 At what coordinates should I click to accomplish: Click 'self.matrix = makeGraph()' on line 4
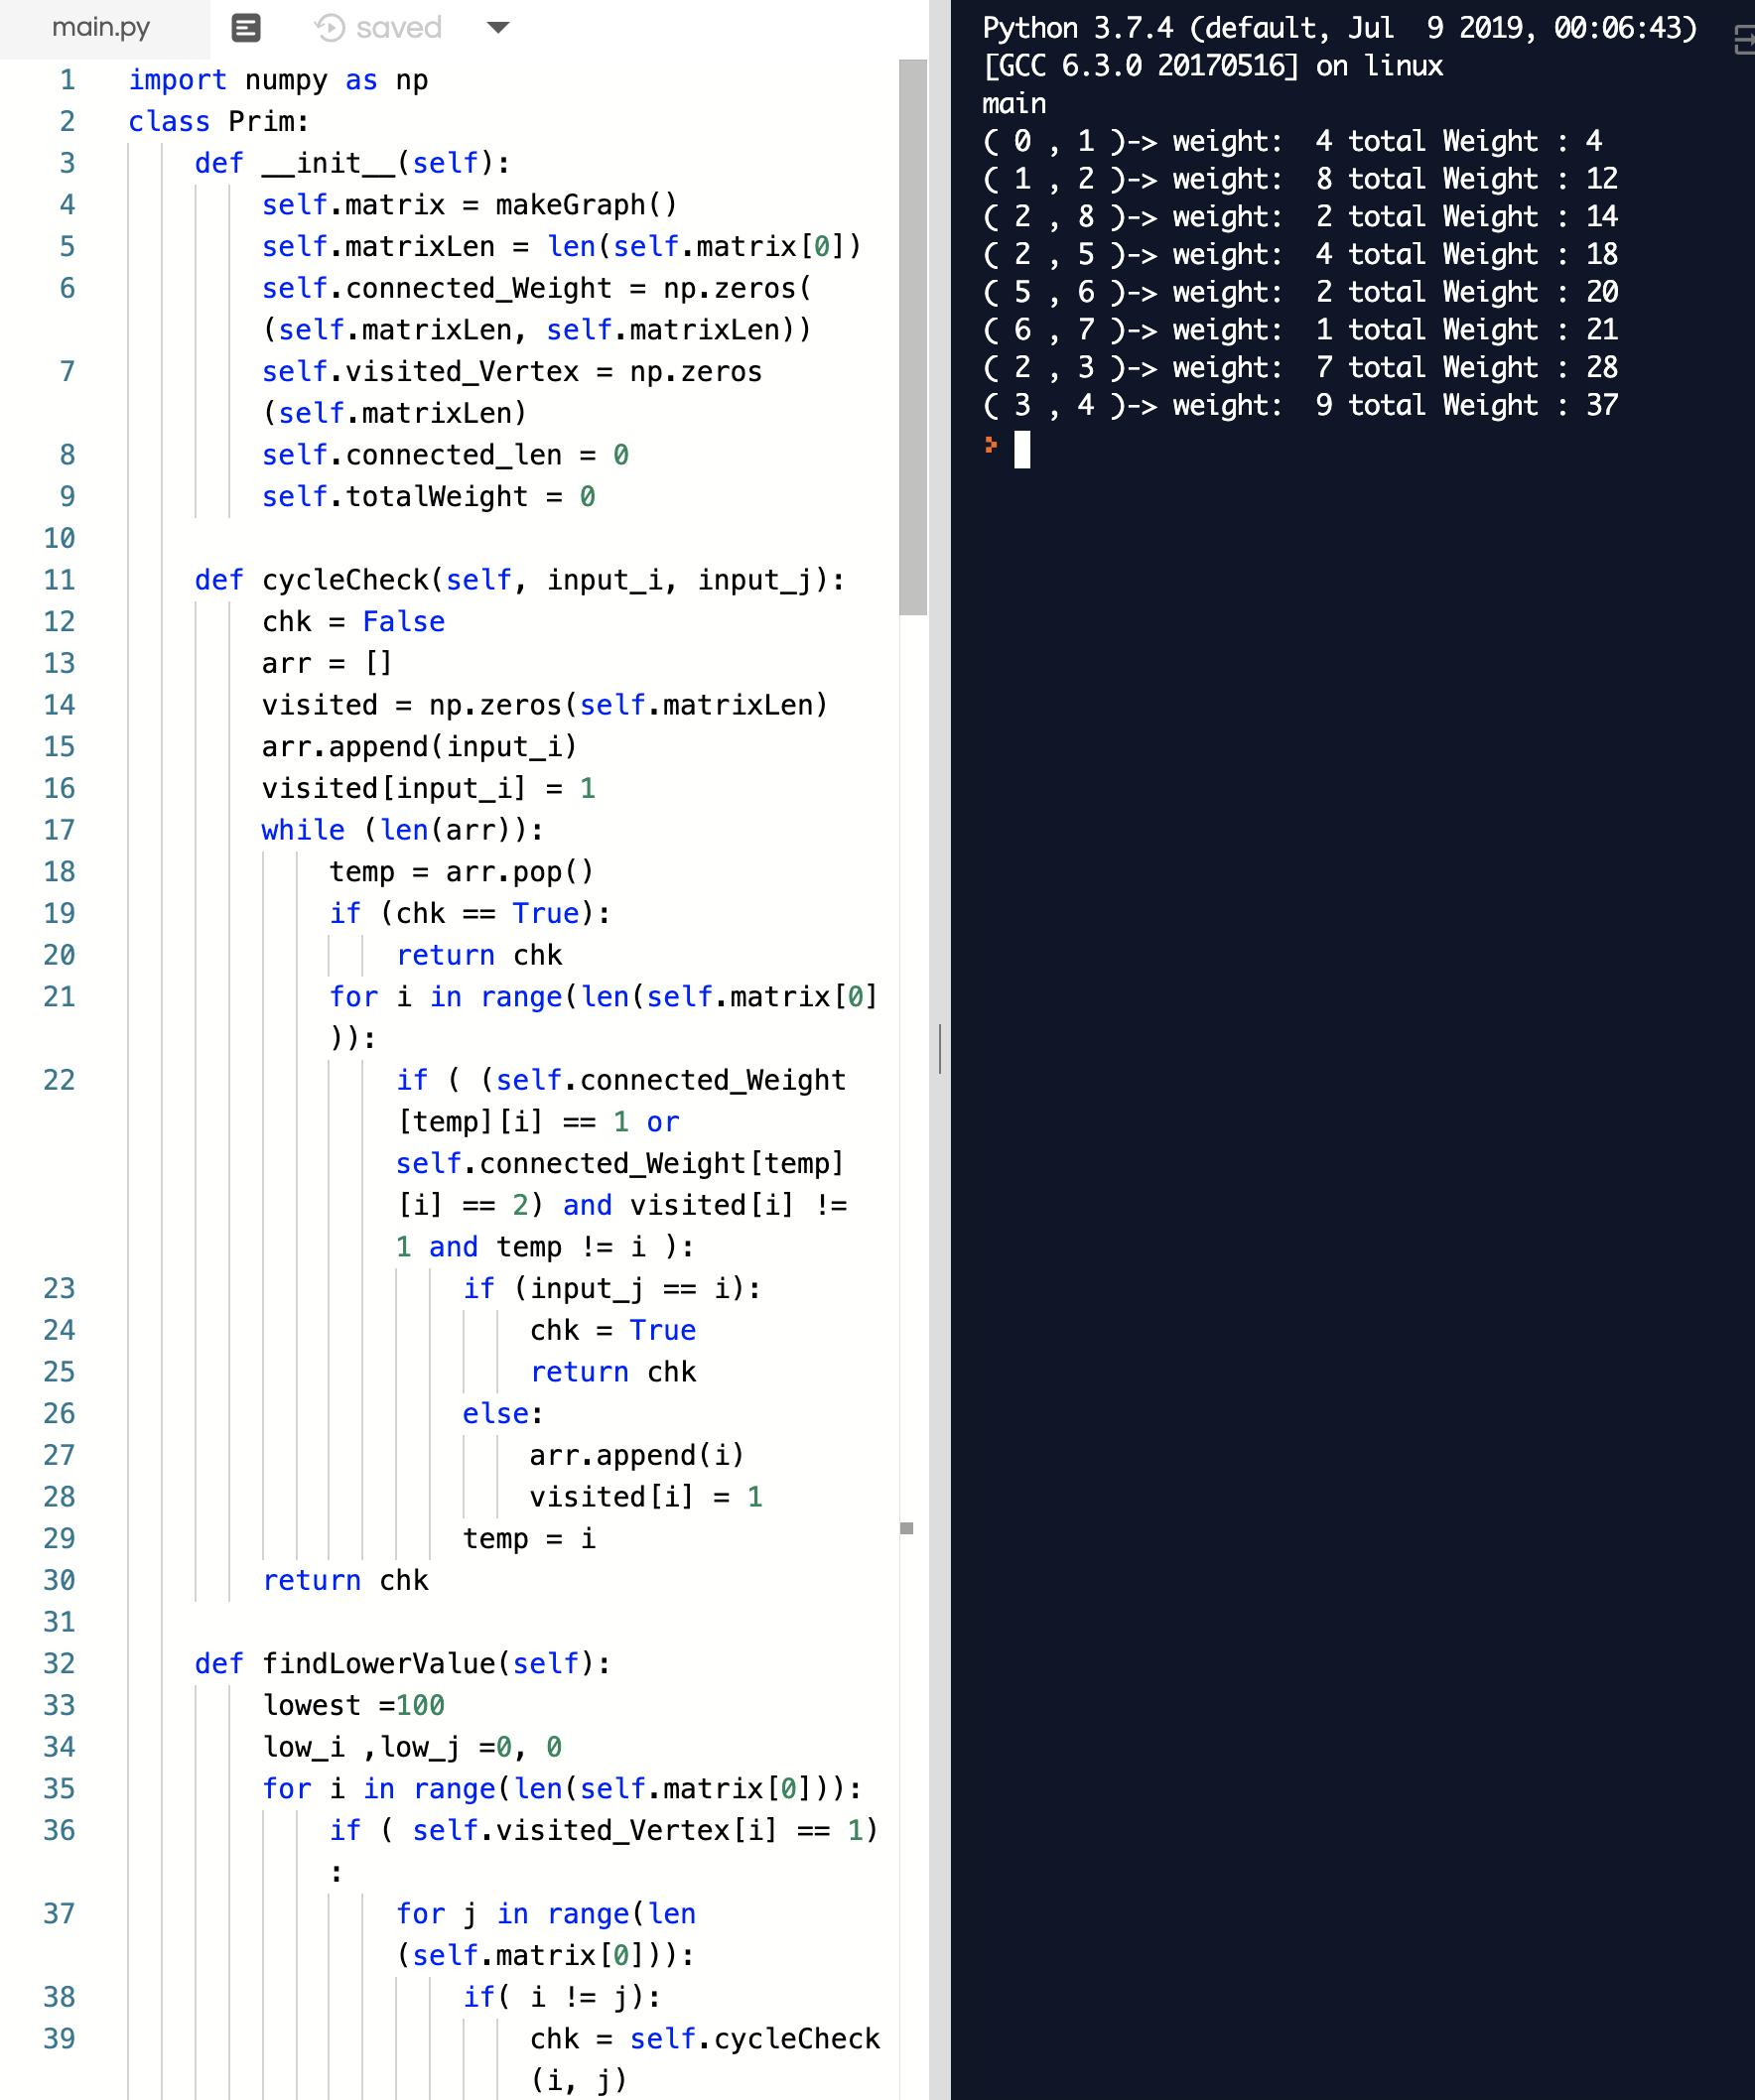tap(469, 205)
